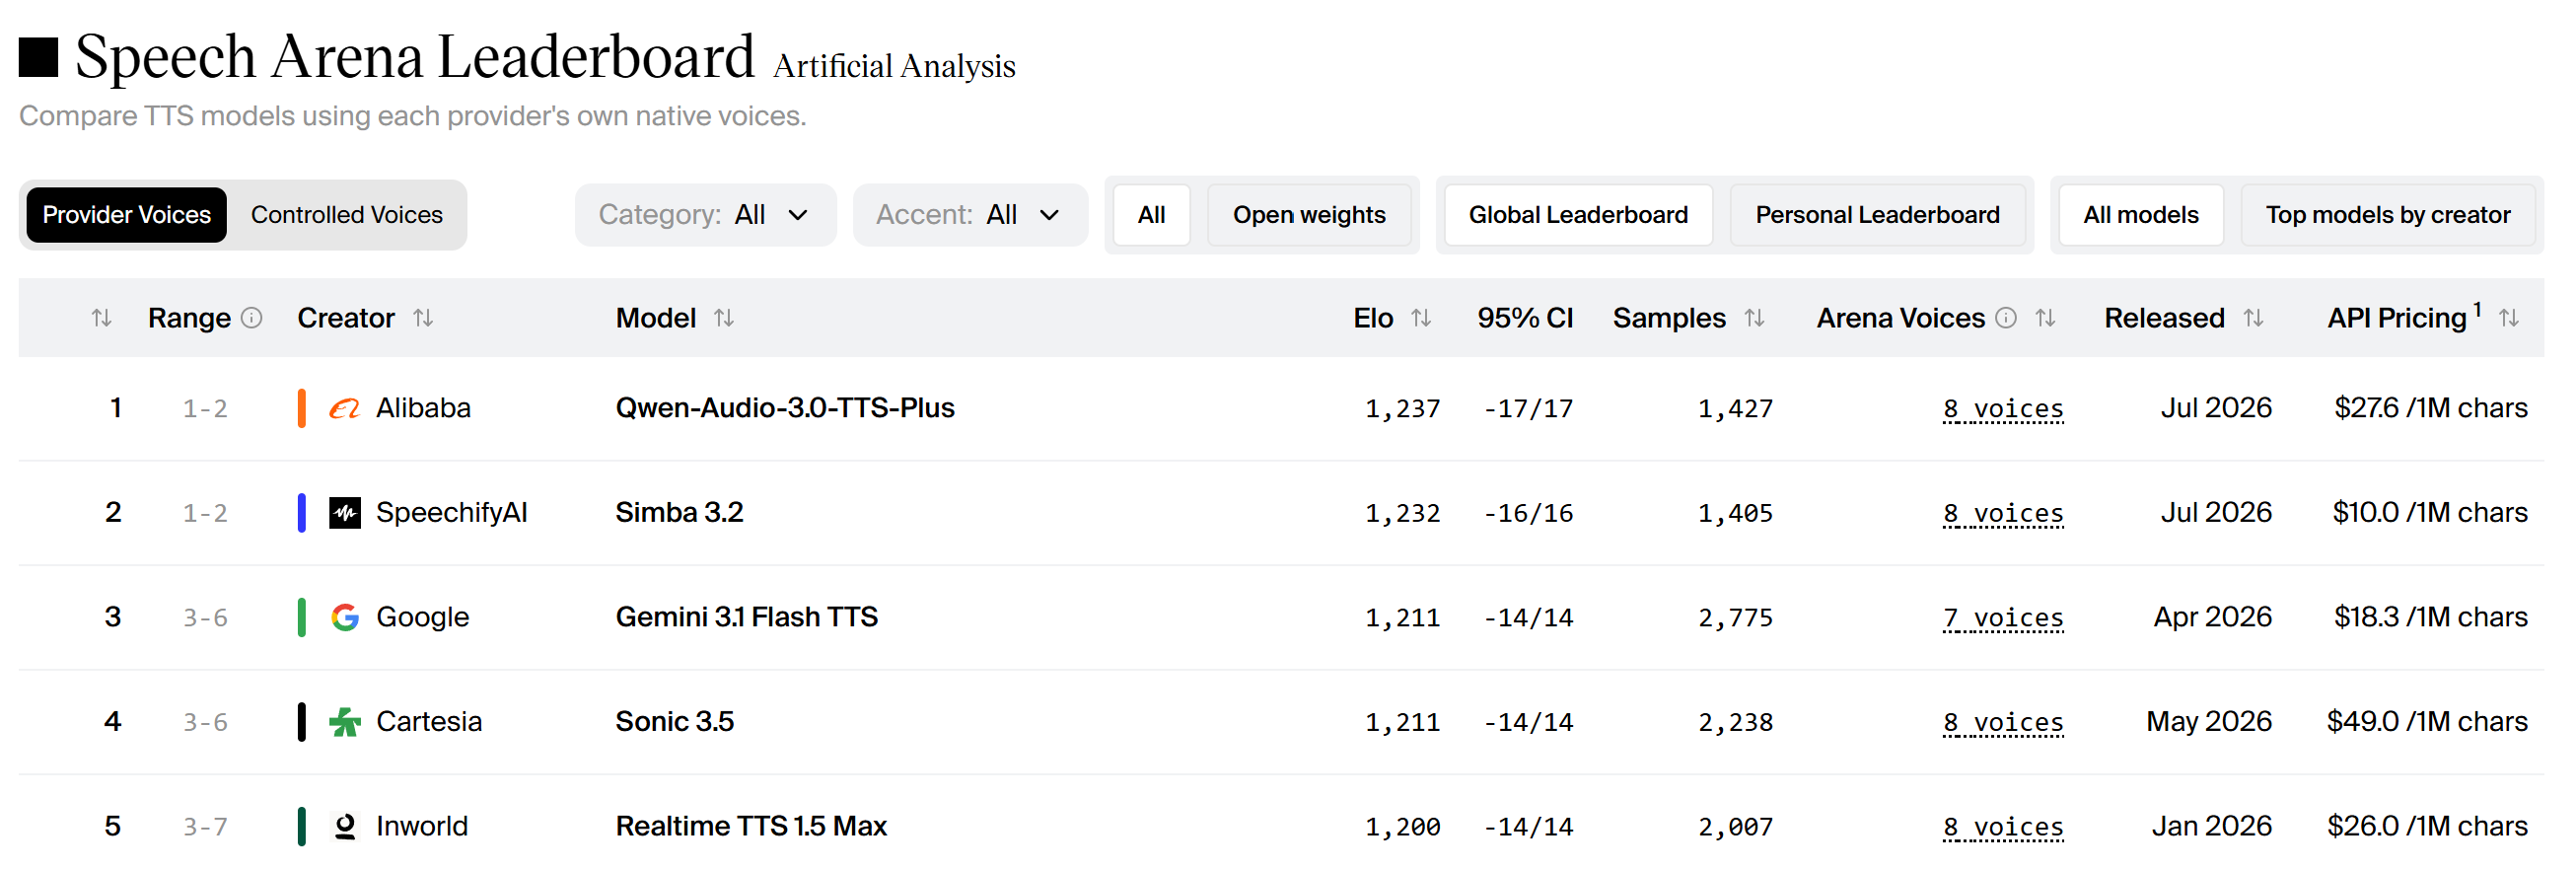Click the info icon next to Arena Voices

point(2006,318)
